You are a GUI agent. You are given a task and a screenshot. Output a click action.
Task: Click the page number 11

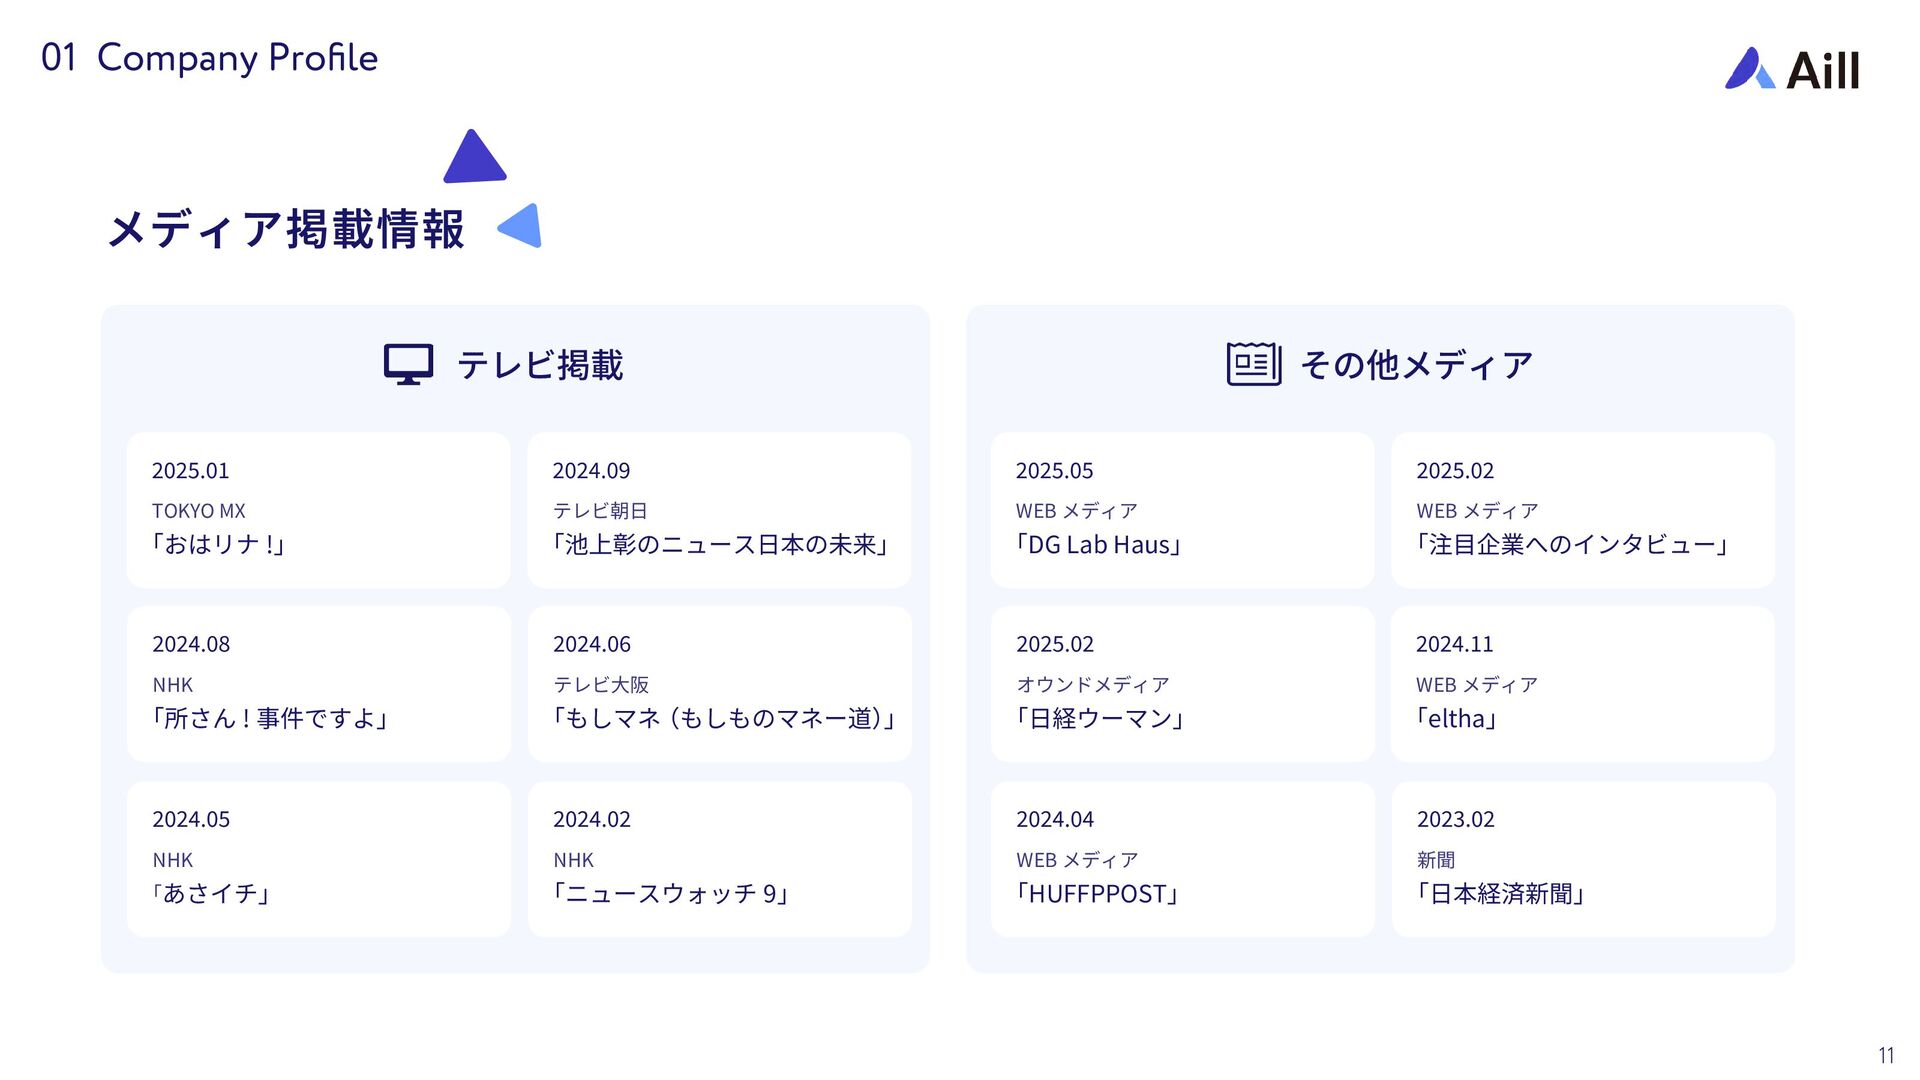pos(1886,1055)
